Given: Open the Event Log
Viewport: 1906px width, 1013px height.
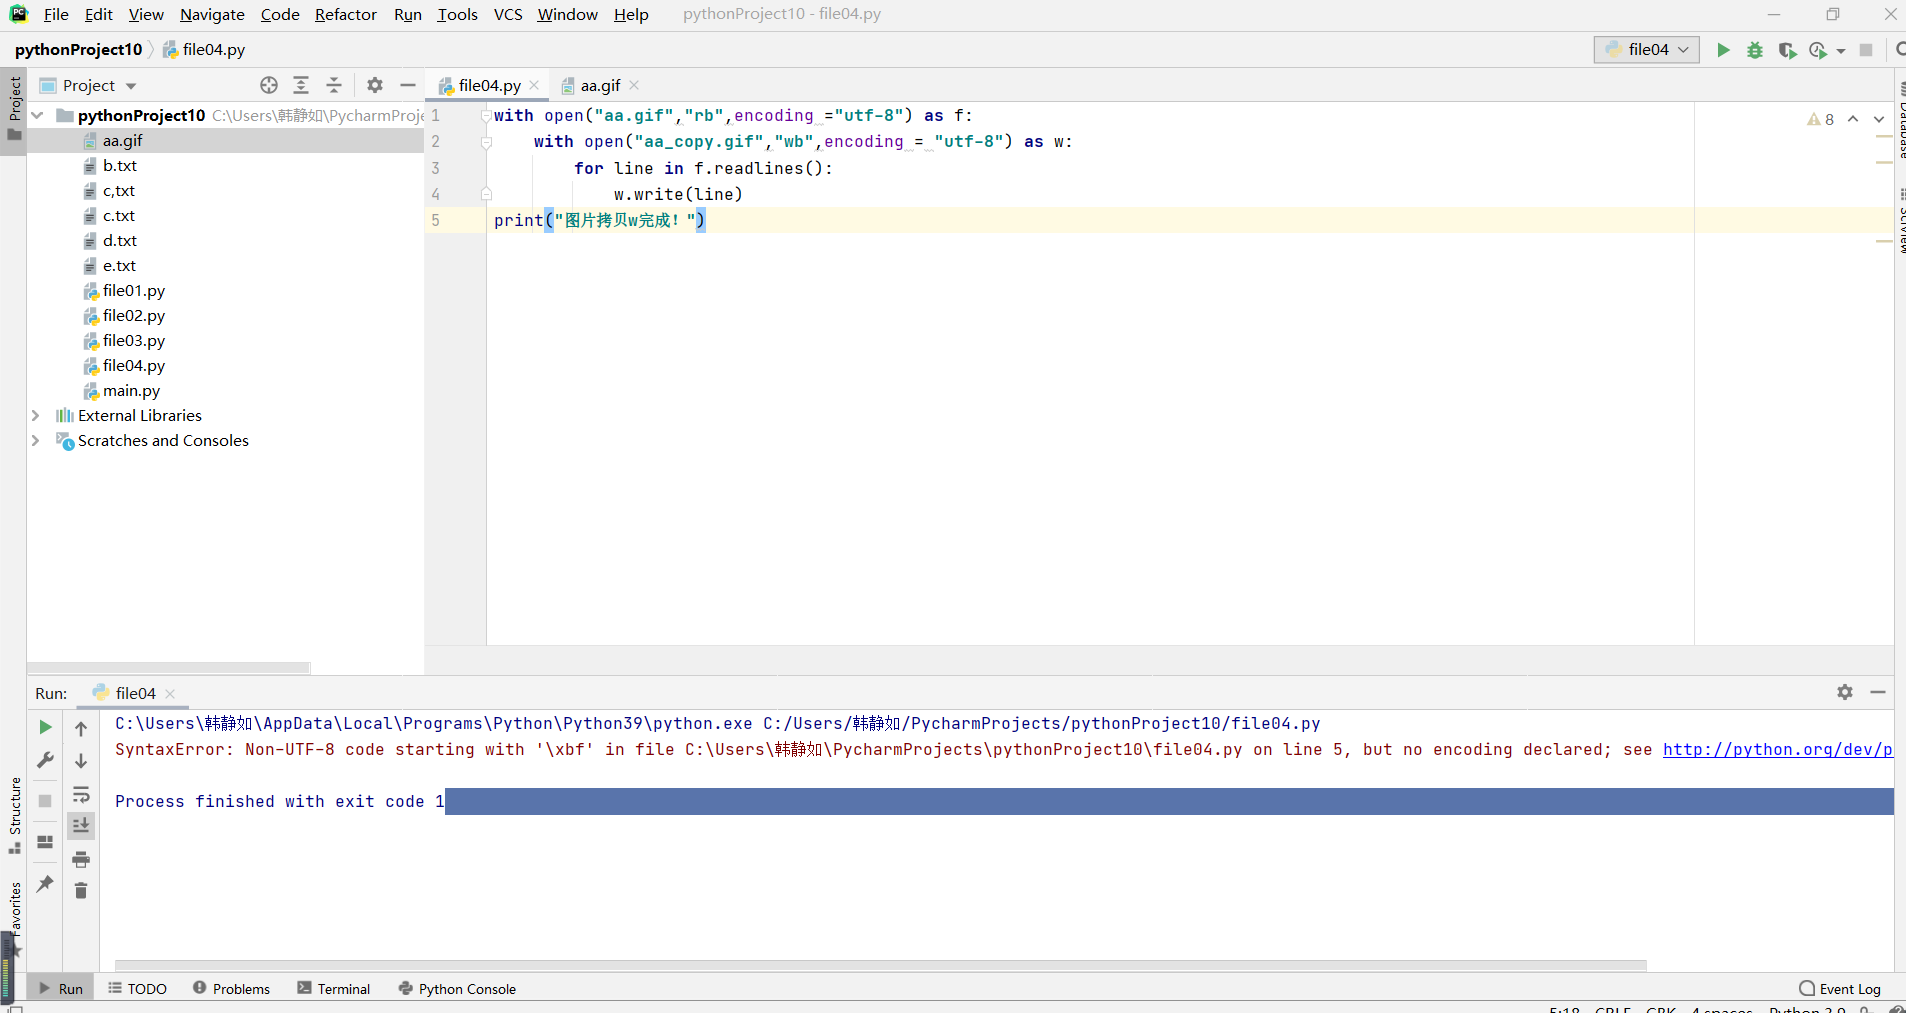Looking at the screenshot, I should 1840,988.
